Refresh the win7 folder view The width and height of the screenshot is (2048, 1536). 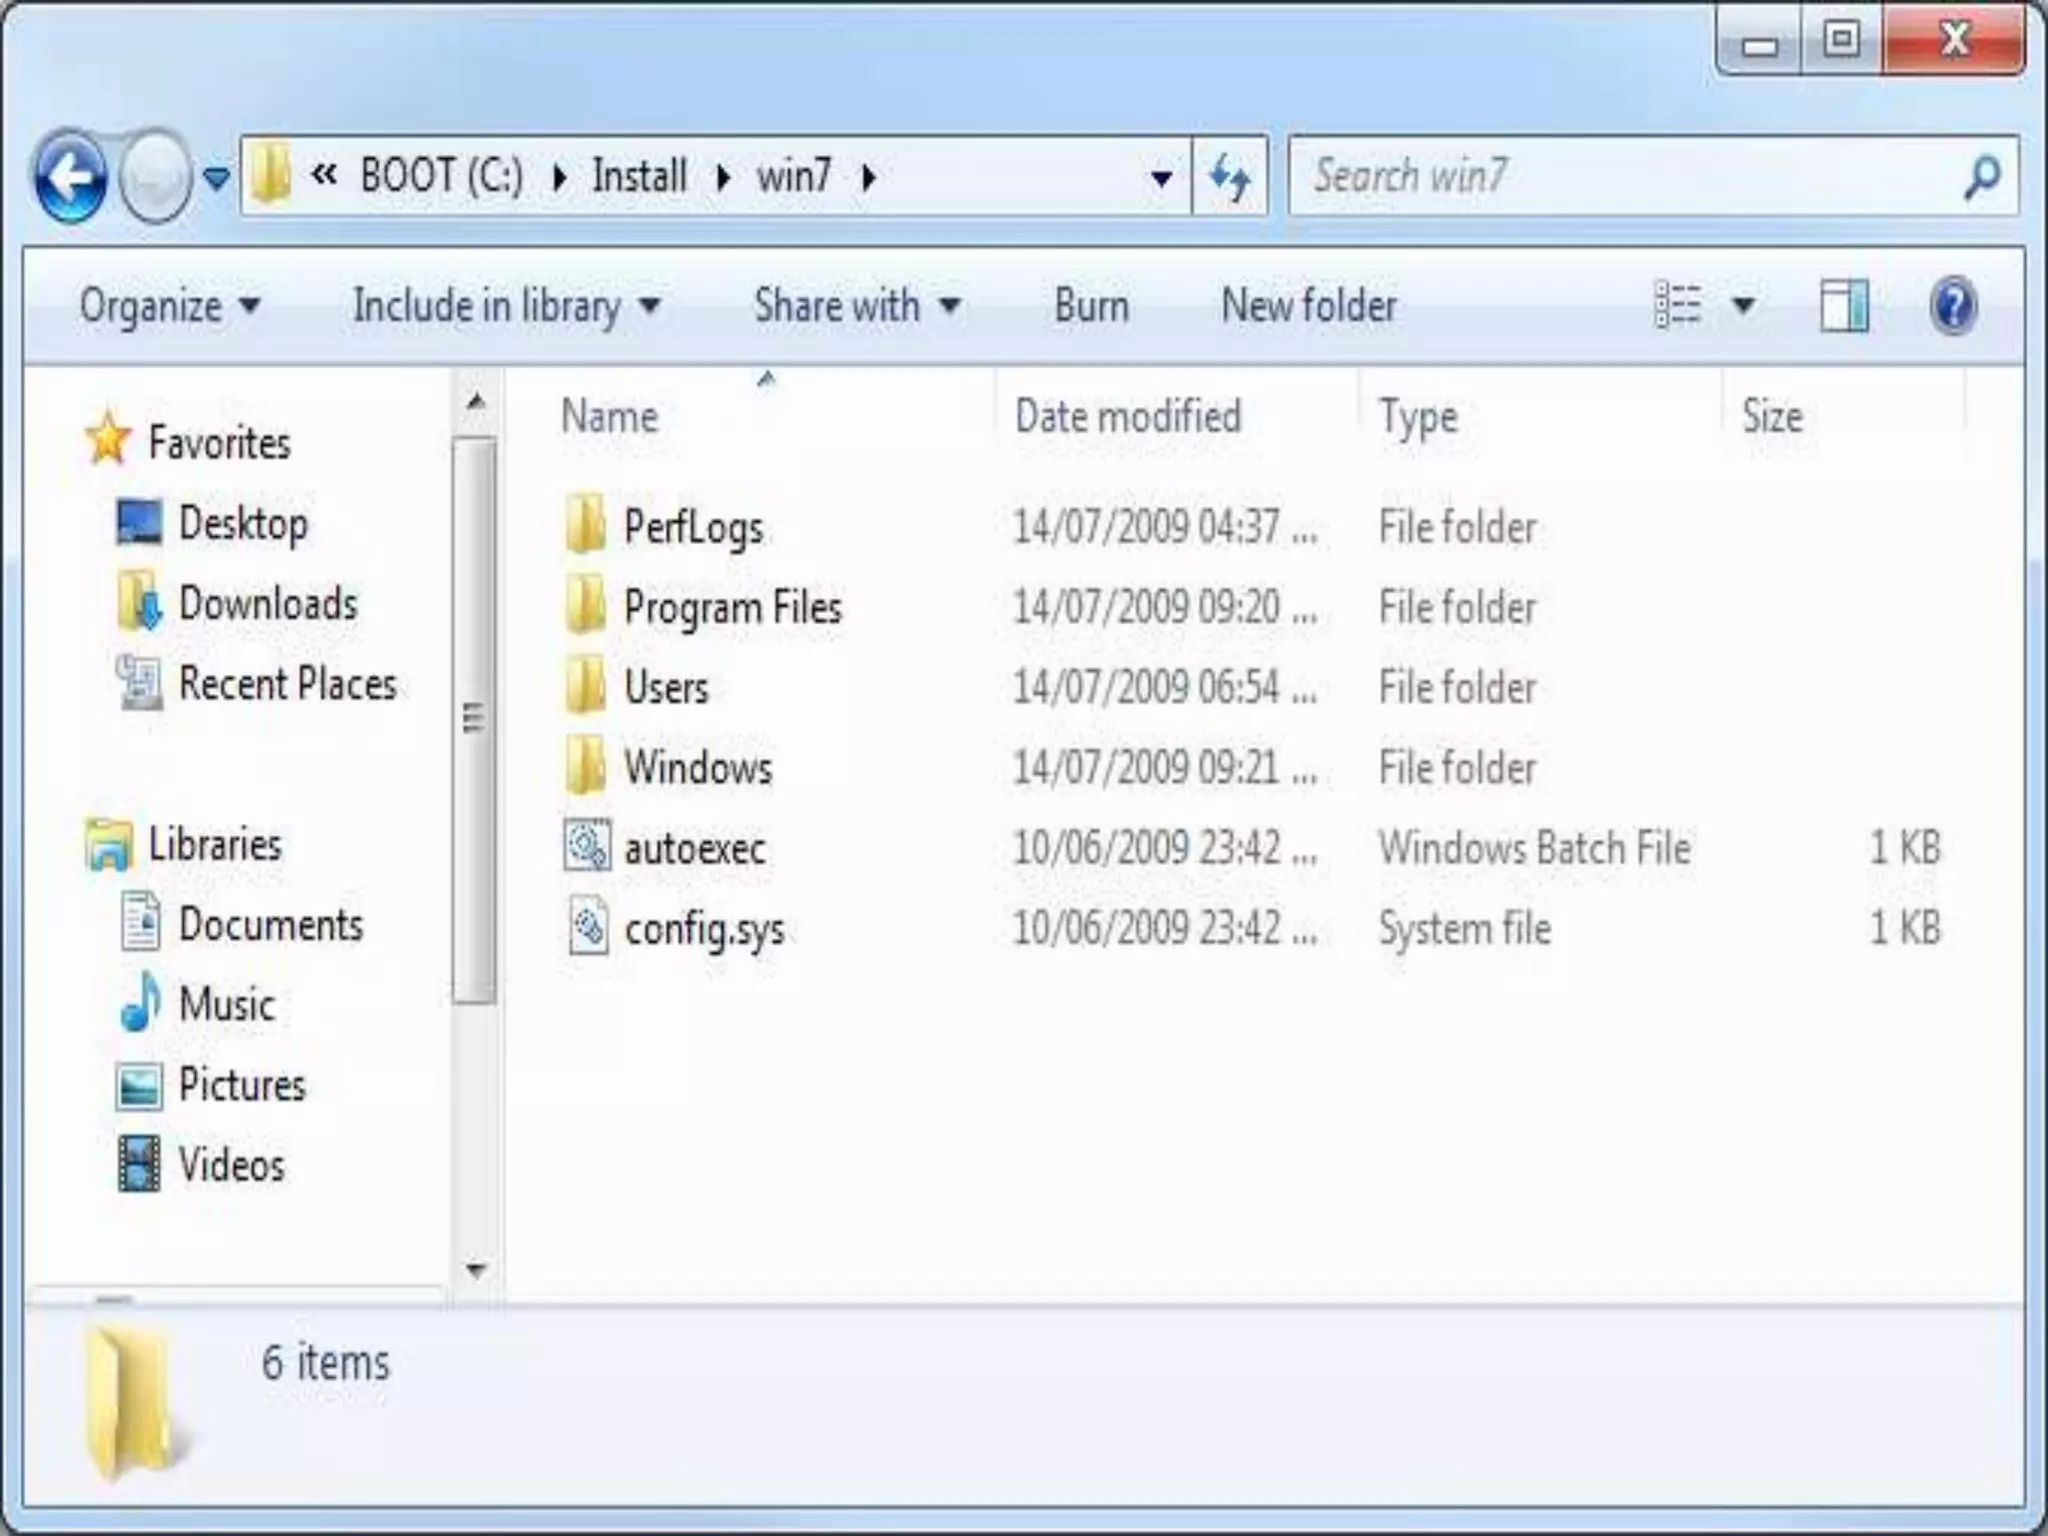1229,177
